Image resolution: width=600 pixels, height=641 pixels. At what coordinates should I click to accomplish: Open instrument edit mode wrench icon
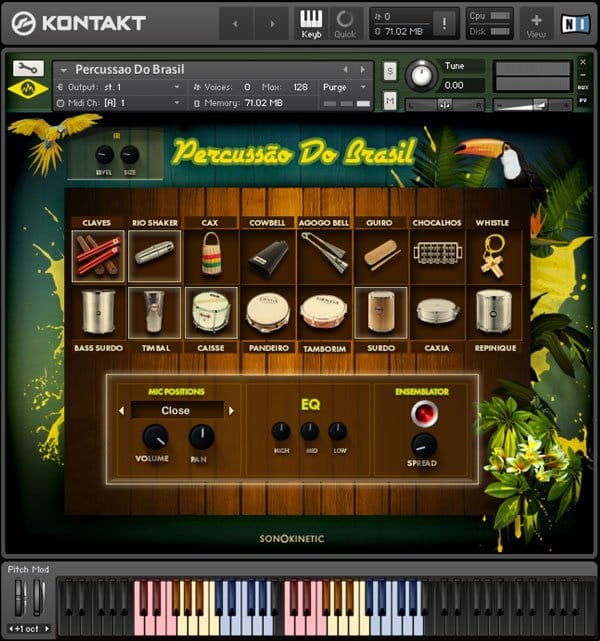pyautogui.click(x=28, y=68)
